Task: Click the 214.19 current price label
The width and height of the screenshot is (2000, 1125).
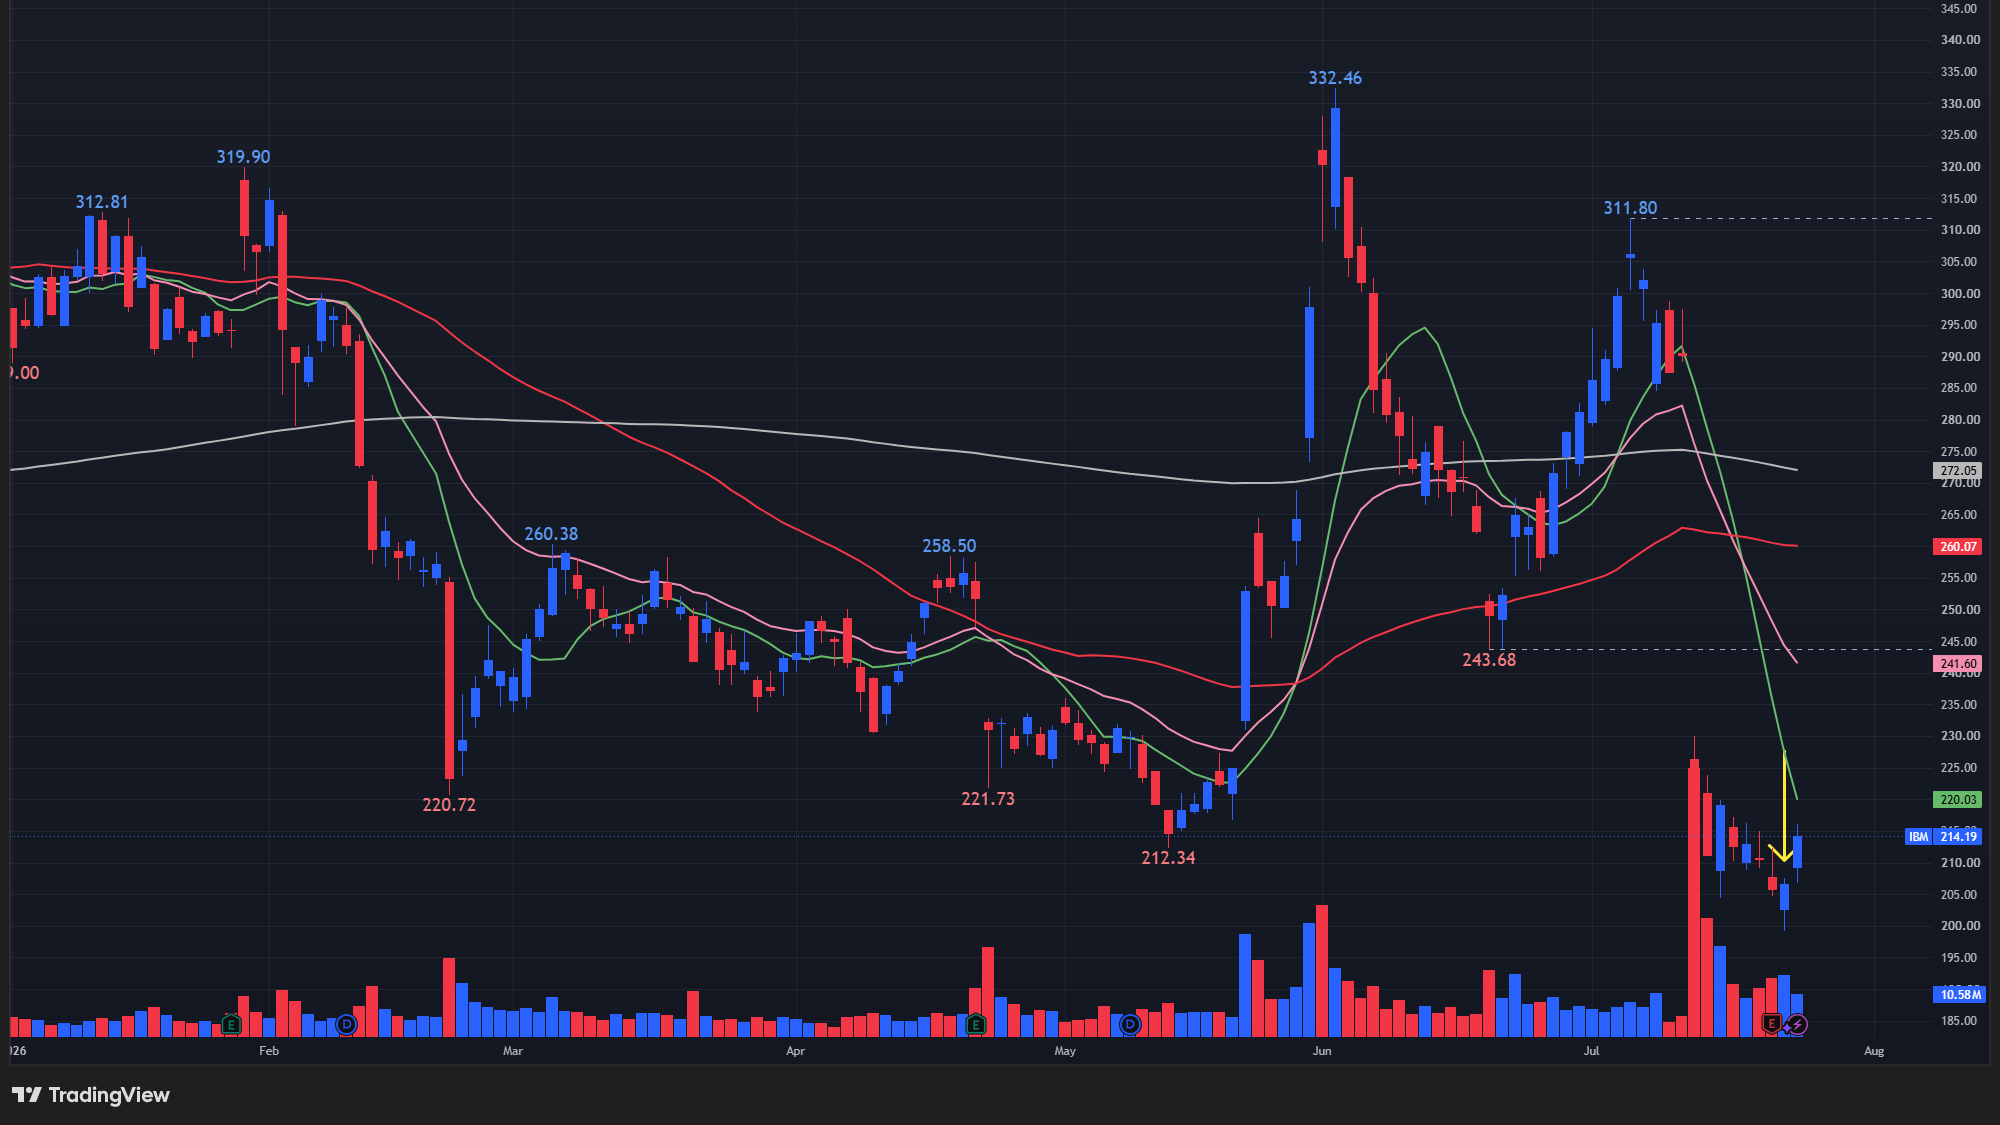Action: pyautogui.click(x=1958, y=837)
